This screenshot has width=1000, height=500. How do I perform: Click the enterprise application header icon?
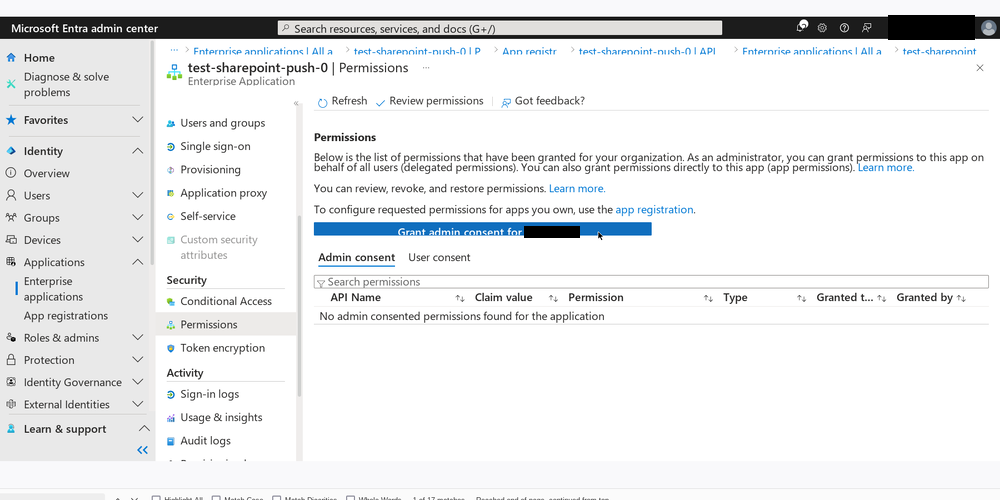click(x=174, y=71)
